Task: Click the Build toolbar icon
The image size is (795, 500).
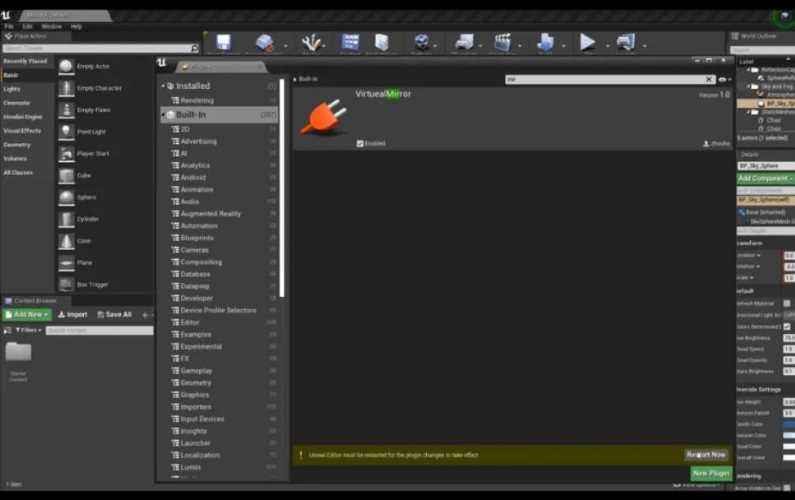Action: pyautogui.click(x=546, y=43)
